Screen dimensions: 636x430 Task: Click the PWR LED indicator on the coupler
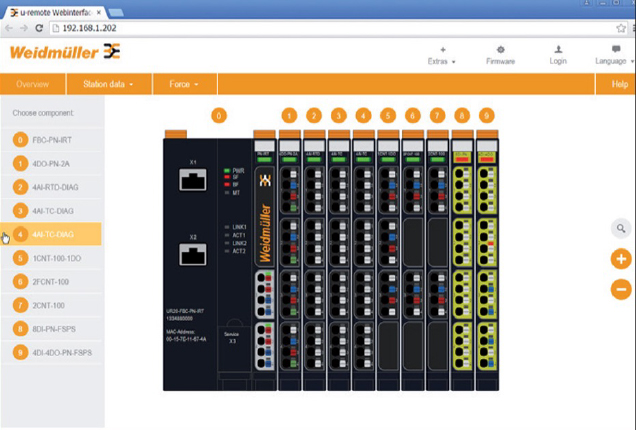pyautogui.click(x=227, y=171)
